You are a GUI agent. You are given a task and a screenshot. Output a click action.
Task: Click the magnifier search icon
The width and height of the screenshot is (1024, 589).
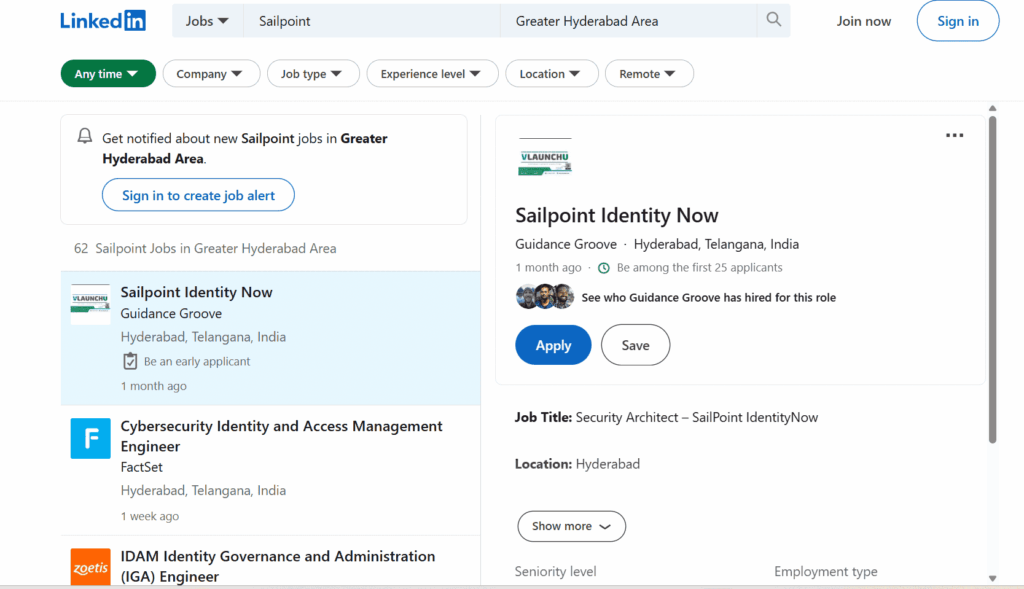tap(773, 20)
